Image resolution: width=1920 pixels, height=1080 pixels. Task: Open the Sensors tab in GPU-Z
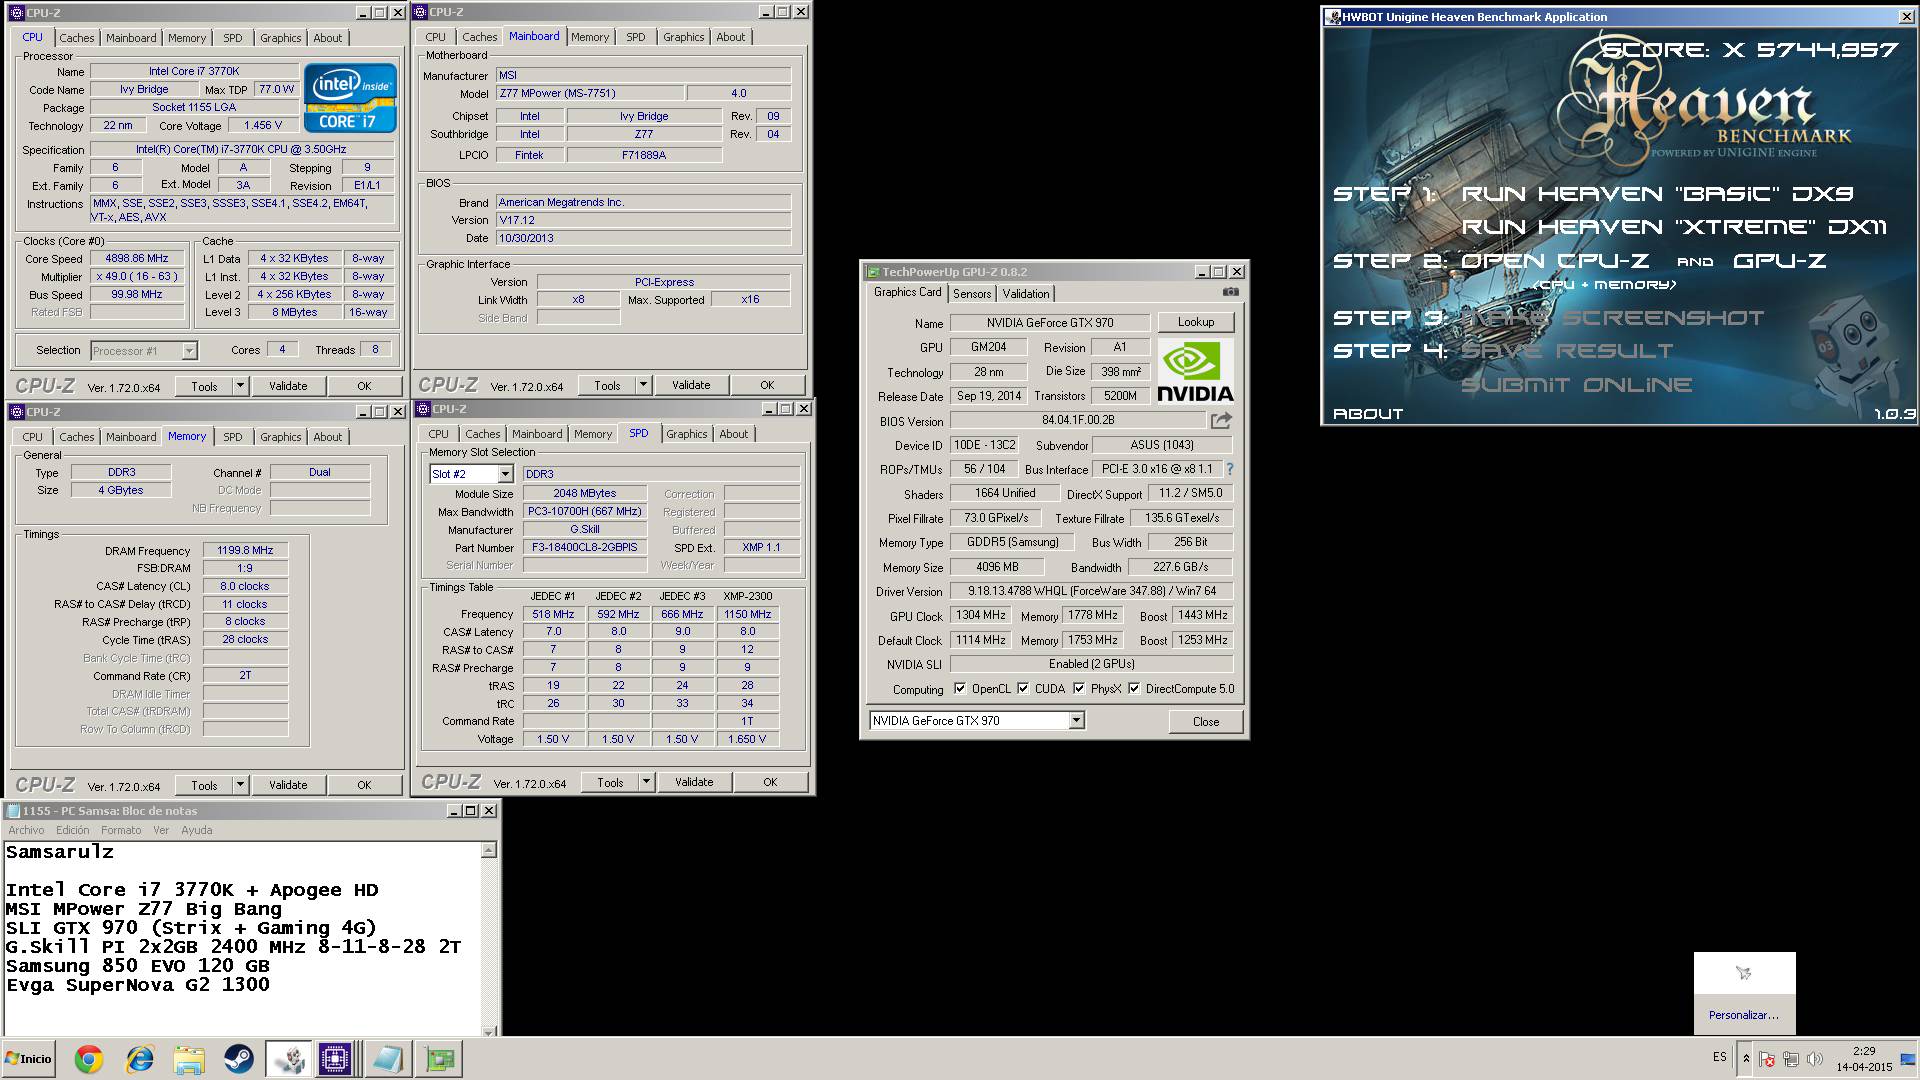[x=972, y=294]
